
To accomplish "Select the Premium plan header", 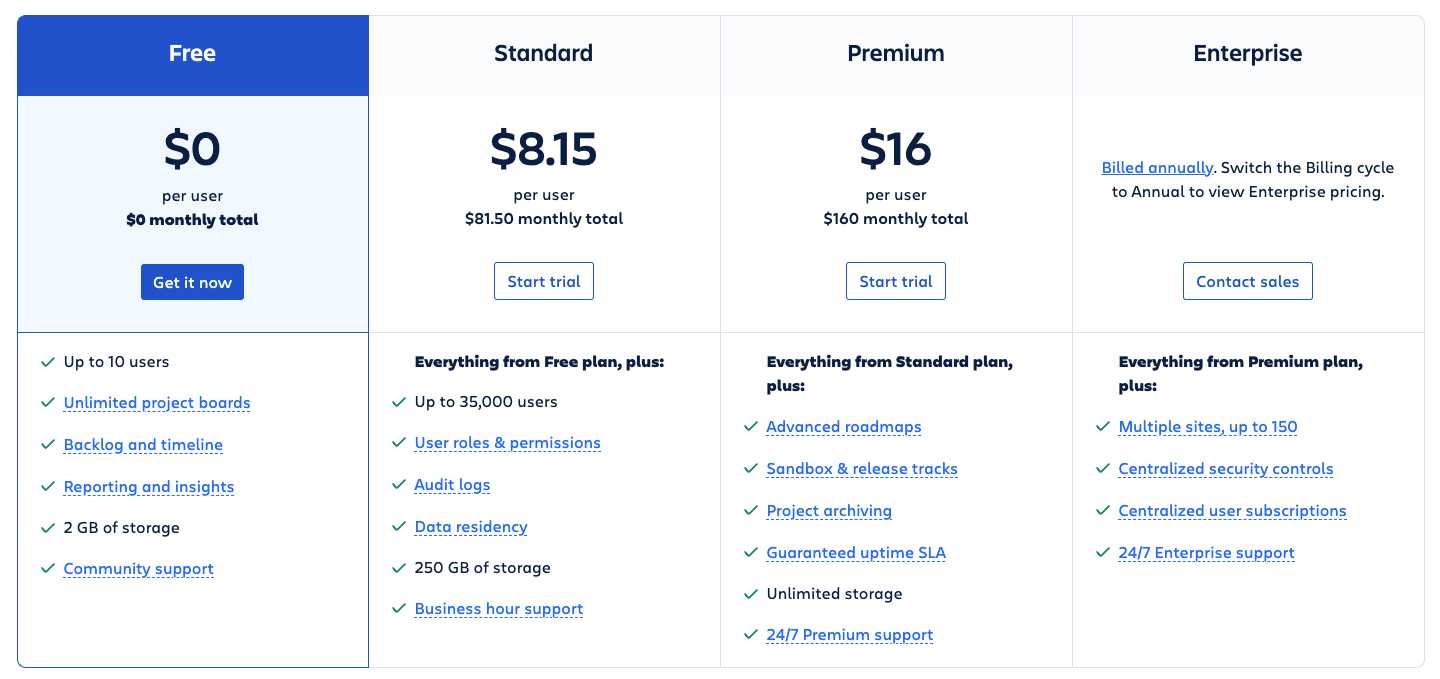I will pos(895,54).
